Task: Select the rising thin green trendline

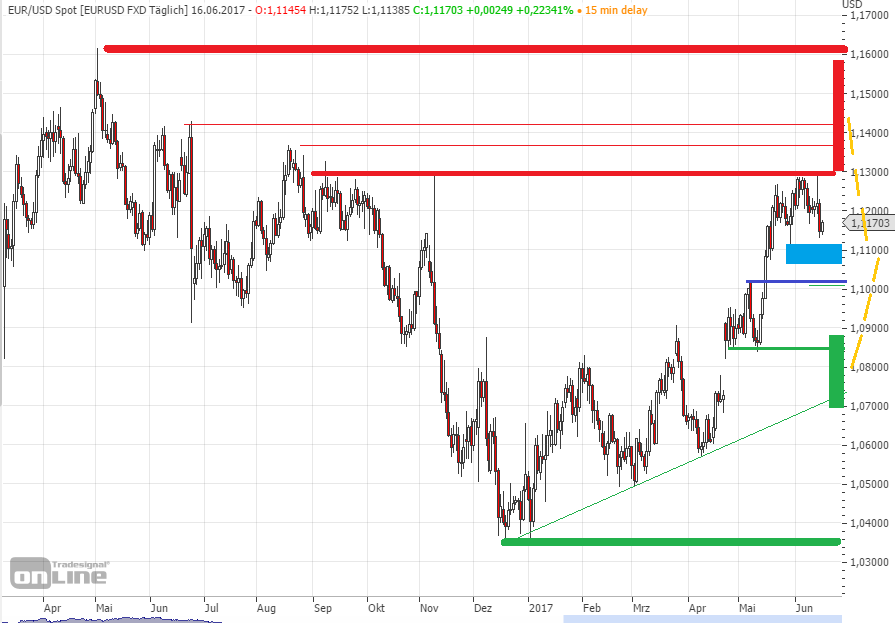Action: pos(674,469)
